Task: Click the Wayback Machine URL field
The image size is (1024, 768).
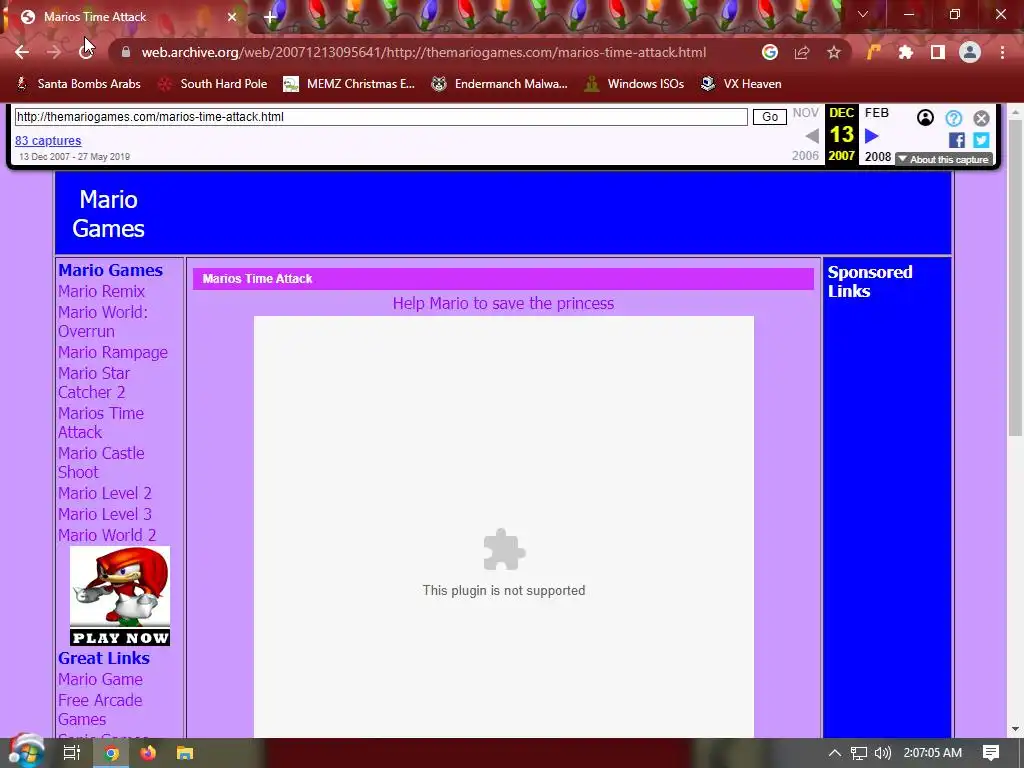Action: [381, 117]
